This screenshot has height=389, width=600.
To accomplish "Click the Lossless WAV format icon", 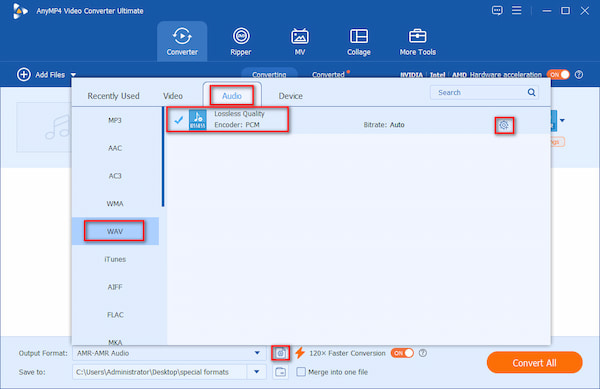I will point(198,120).
